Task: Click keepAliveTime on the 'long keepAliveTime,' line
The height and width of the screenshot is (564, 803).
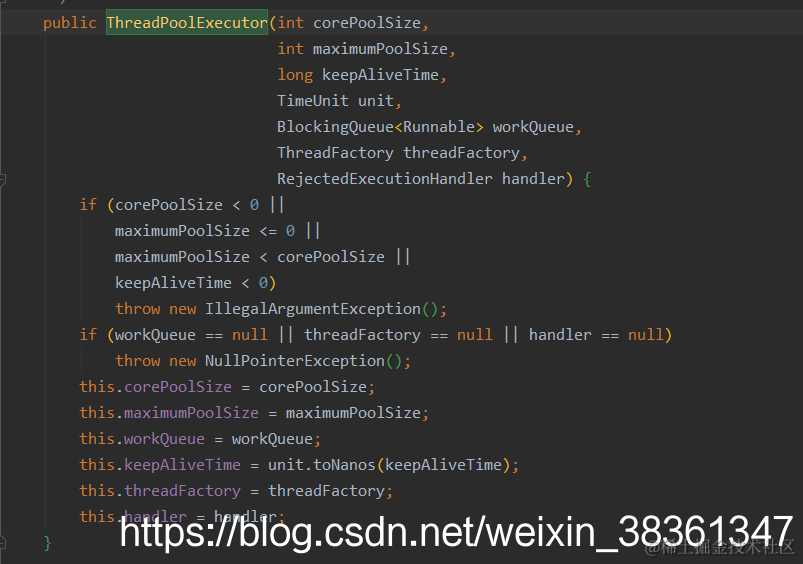Action: coord(381,75)
